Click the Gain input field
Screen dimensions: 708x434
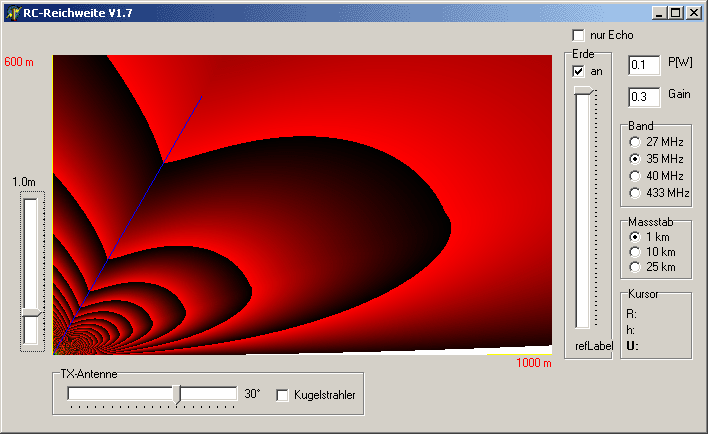(x=643, y=97)
